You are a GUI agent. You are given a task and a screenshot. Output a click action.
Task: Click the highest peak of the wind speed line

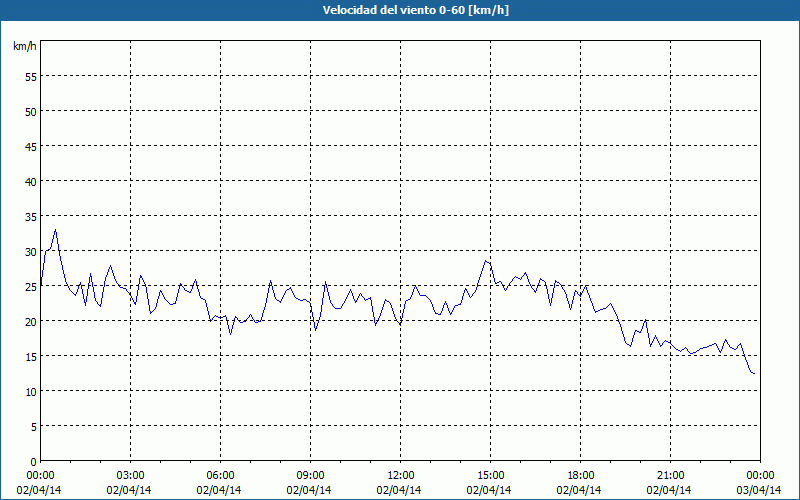pos(56,230)
